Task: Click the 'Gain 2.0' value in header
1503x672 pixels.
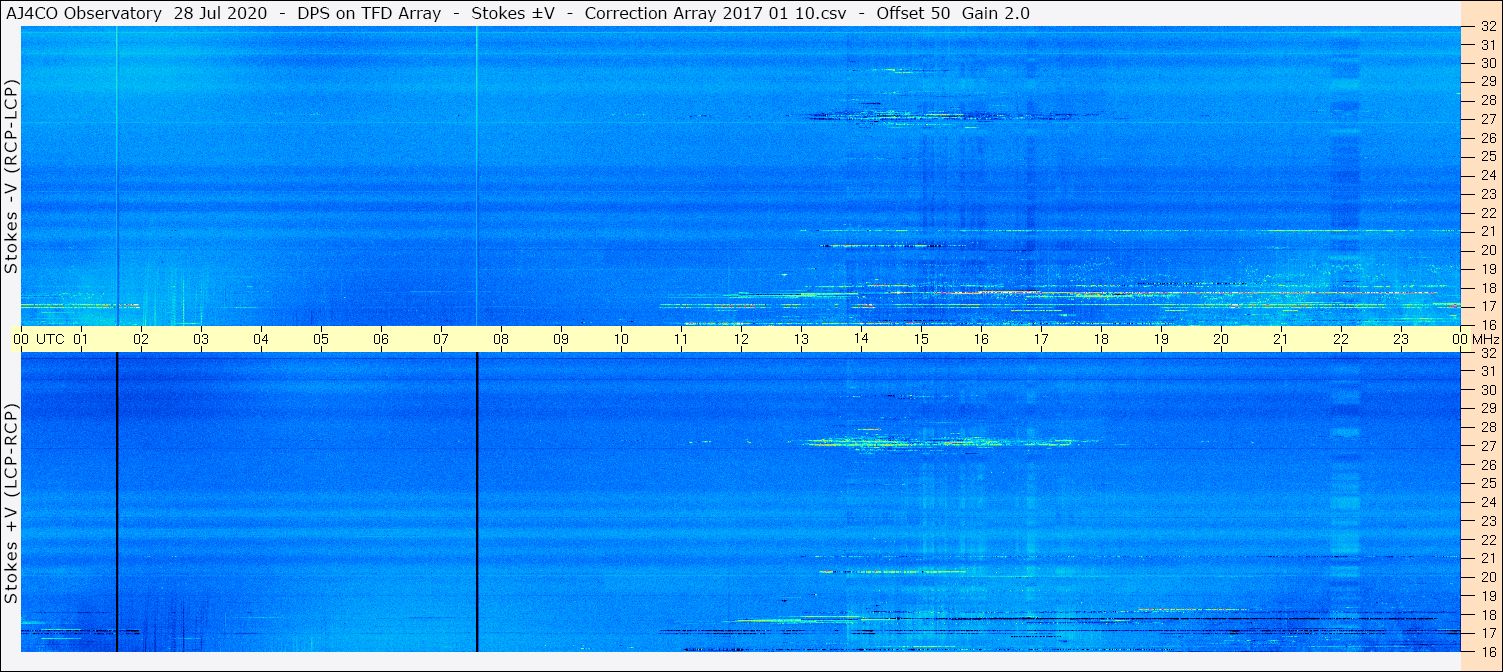Action: coord(996,13)
